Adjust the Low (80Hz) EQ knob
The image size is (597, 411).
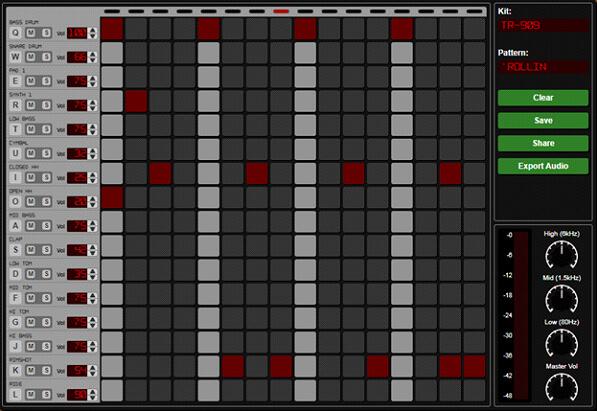coord(562,343)
